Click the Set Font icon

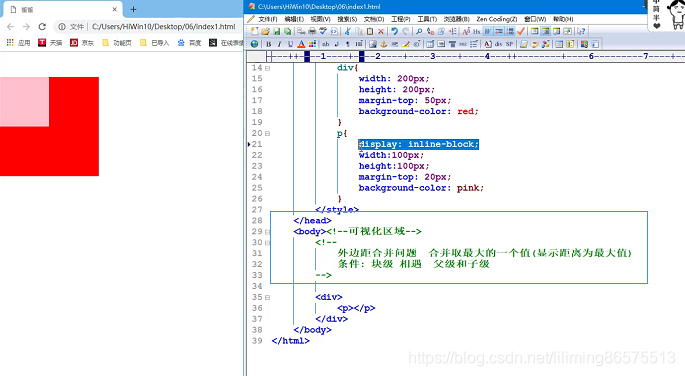(x=466, y=31)
